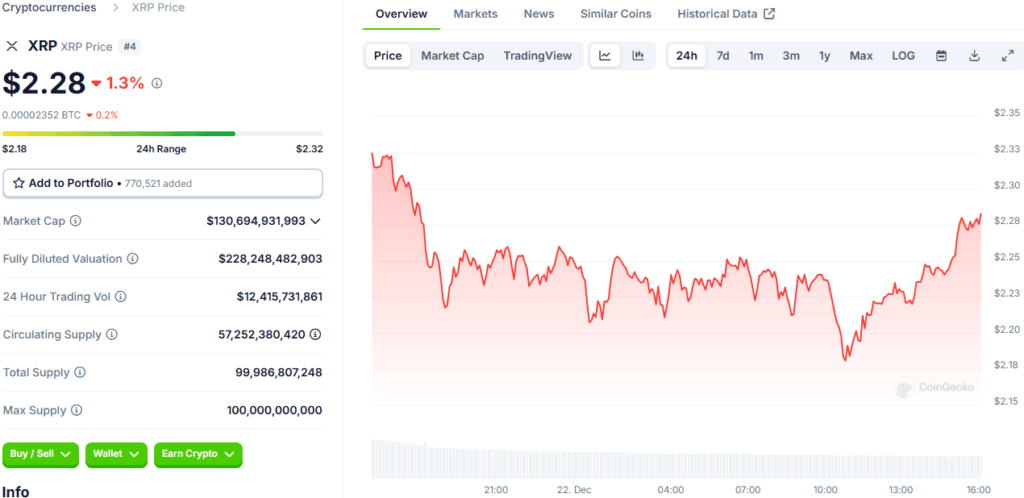Screen dimensions: 1024x498
Task: Click the XRP coin logo
Action: pos(12,46)
